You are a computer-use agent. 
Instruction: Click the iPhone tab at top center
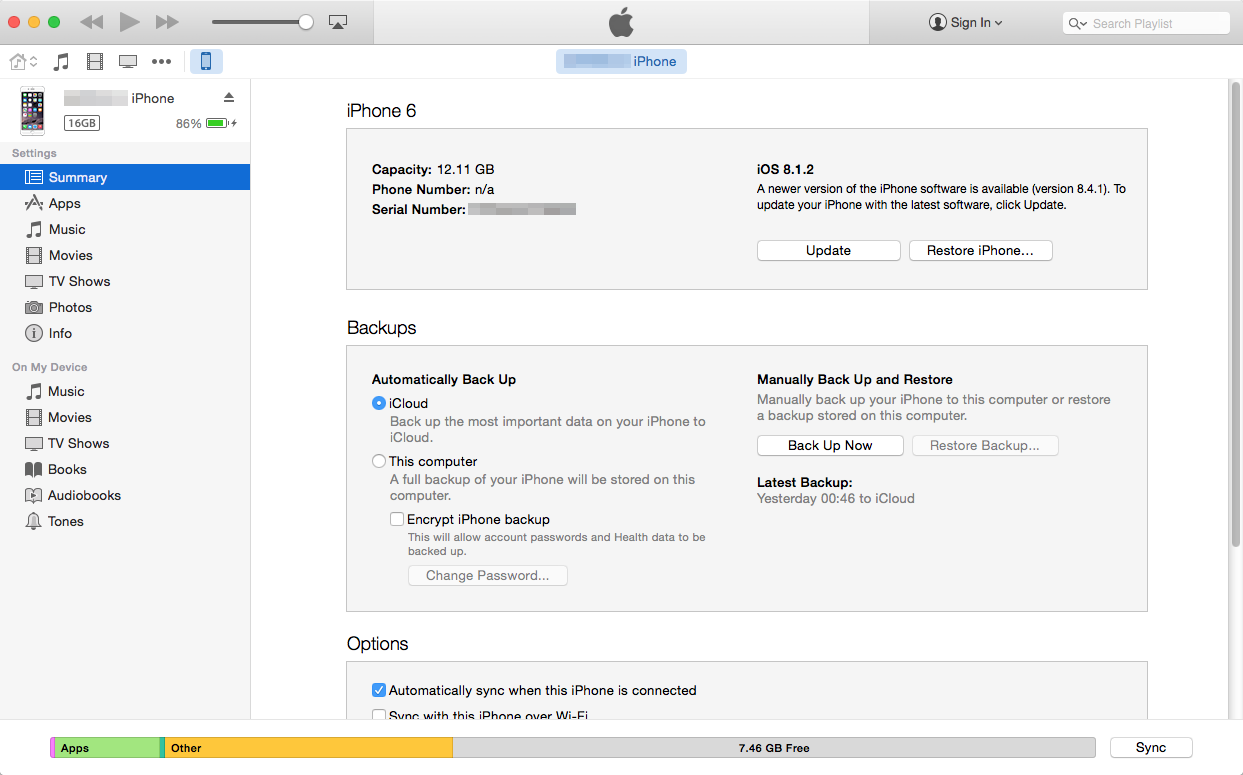tap(621, 62)
